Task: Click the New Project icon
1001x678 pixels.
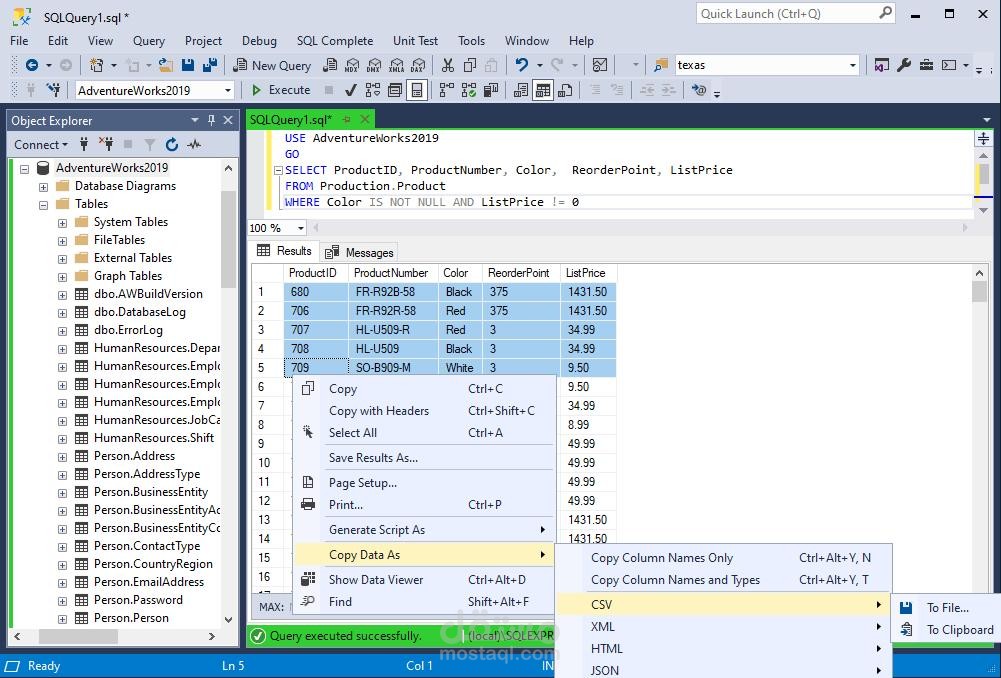Action: coord(96,65)
